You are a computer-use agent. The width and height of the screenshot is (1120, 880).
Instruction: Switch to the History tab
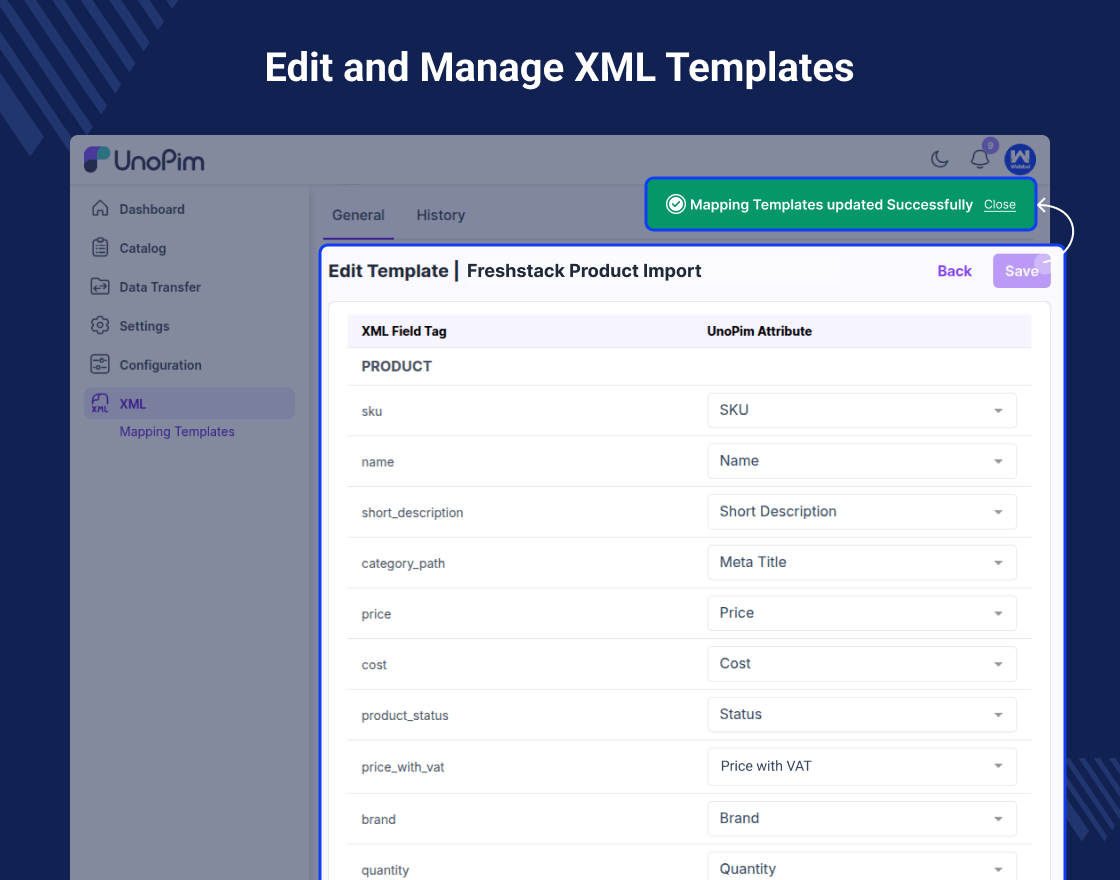click(x=441, y=215)
